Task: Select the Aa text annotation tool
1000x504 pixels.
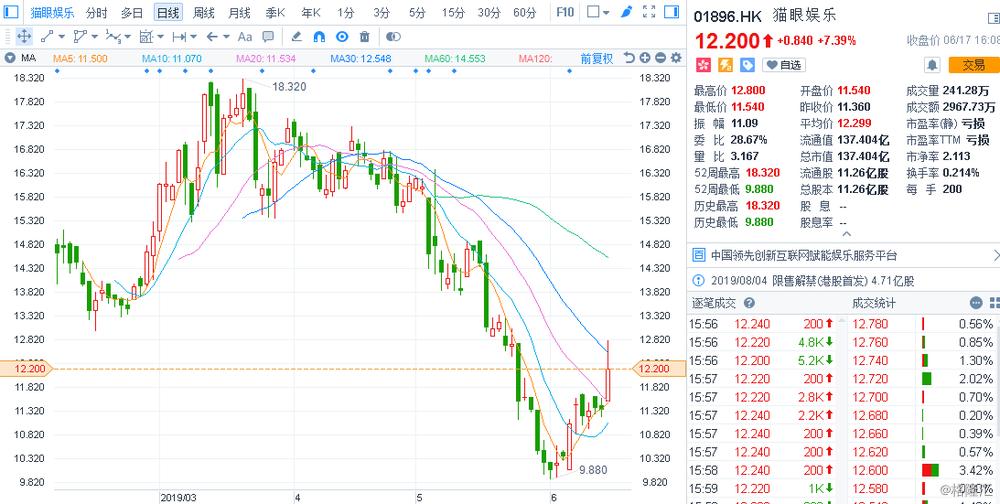Action: pos(245,36)
